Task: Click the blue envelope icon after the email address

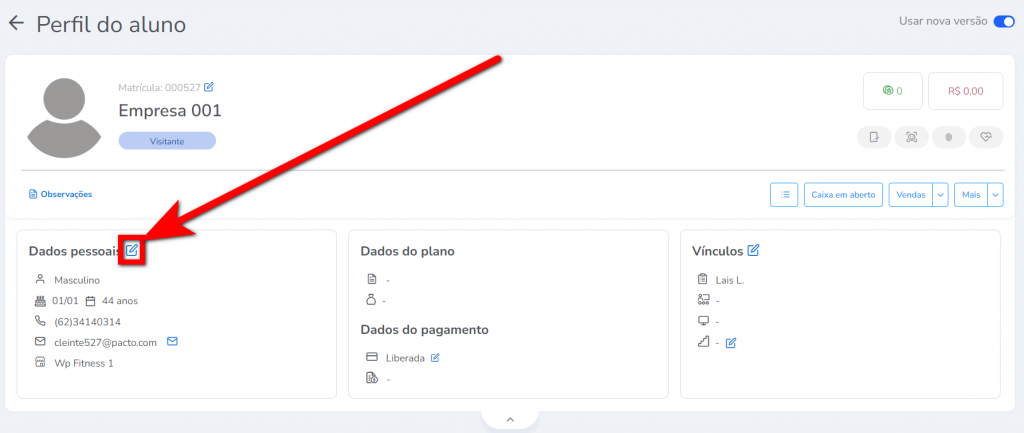Action: [172, 342]
